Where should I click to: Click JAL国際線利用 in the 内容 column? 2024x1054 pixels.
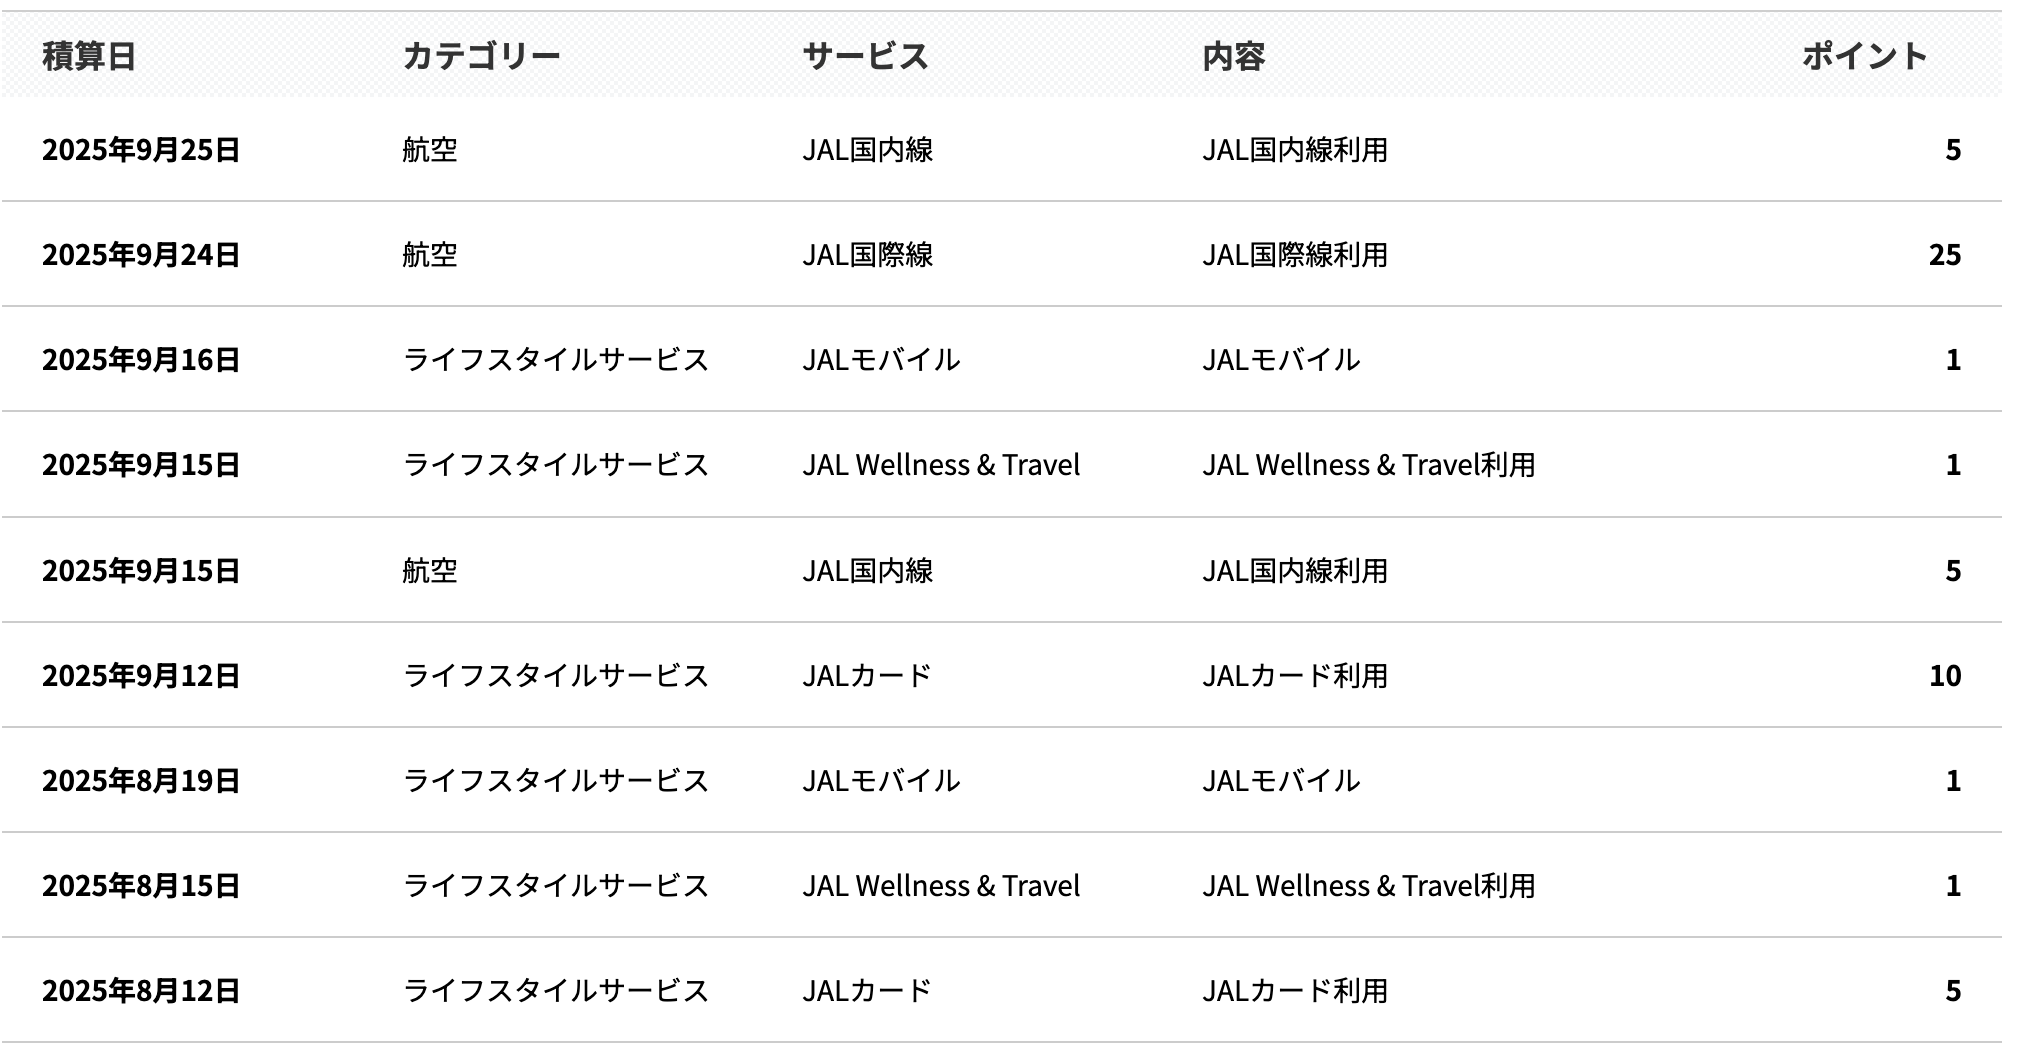pyautogui.click(x=1294, y=255)
